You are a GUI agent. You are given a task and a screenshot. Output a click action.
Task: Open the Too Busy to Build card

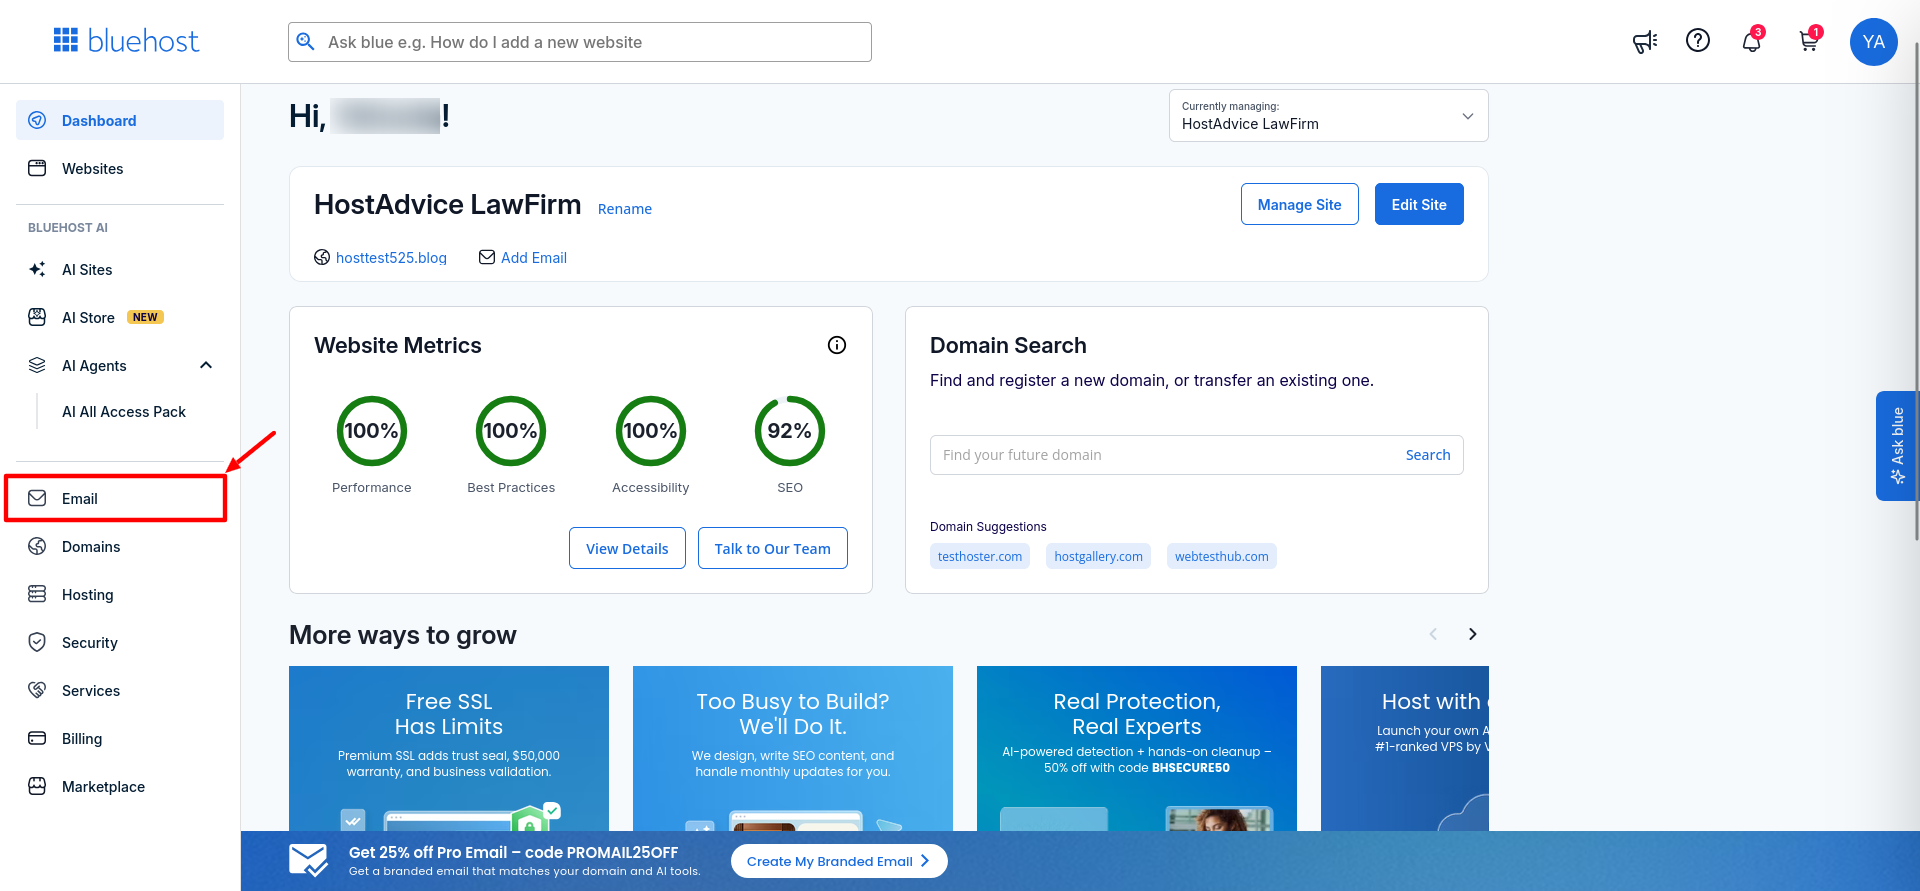pos(793,748)
